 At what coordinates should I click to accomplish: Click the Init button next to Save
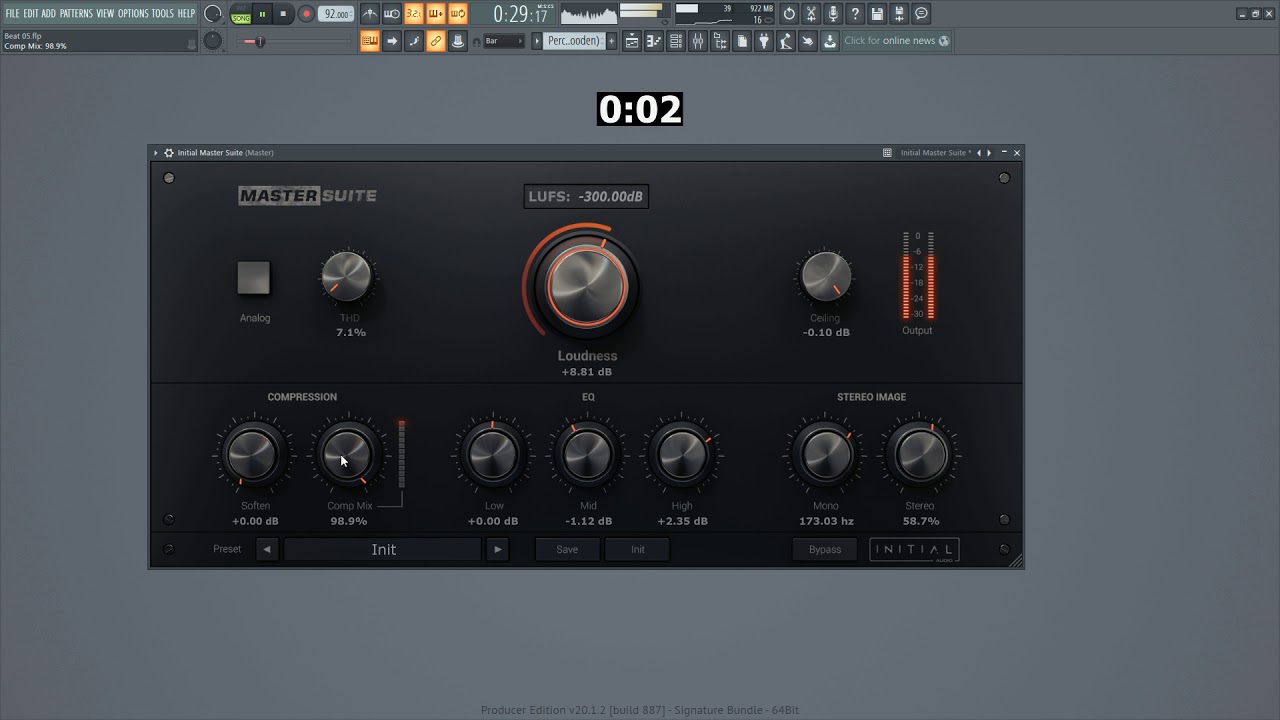pos(637,549)
